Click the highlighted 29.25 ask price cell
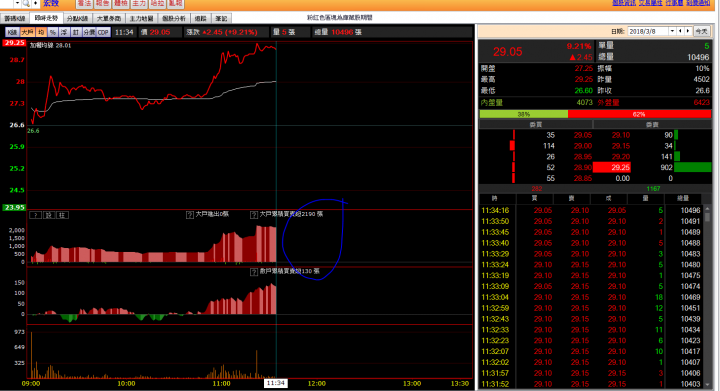Screen dimensions: 720x391 click(x=611, y=168)
